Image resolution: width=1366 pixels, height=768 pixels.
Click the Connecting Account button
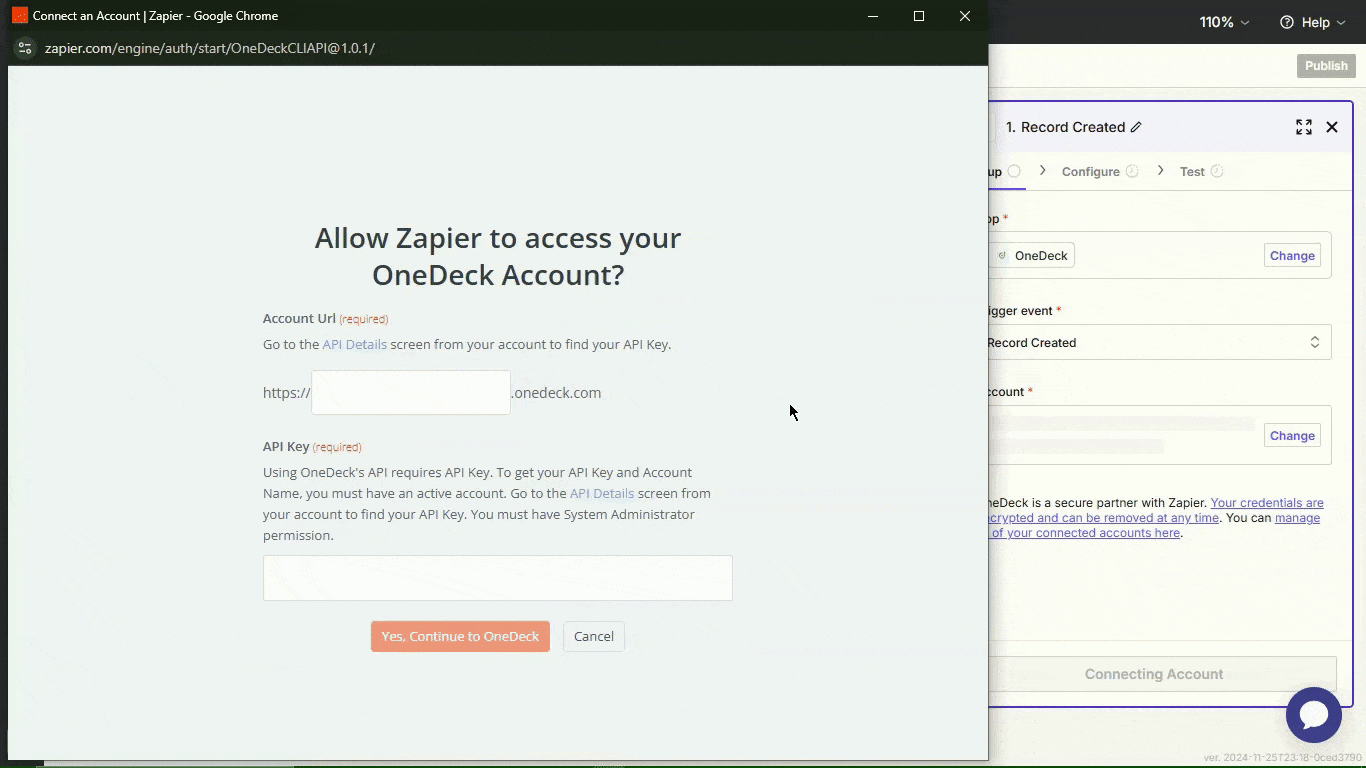[x=1154, y=674]
